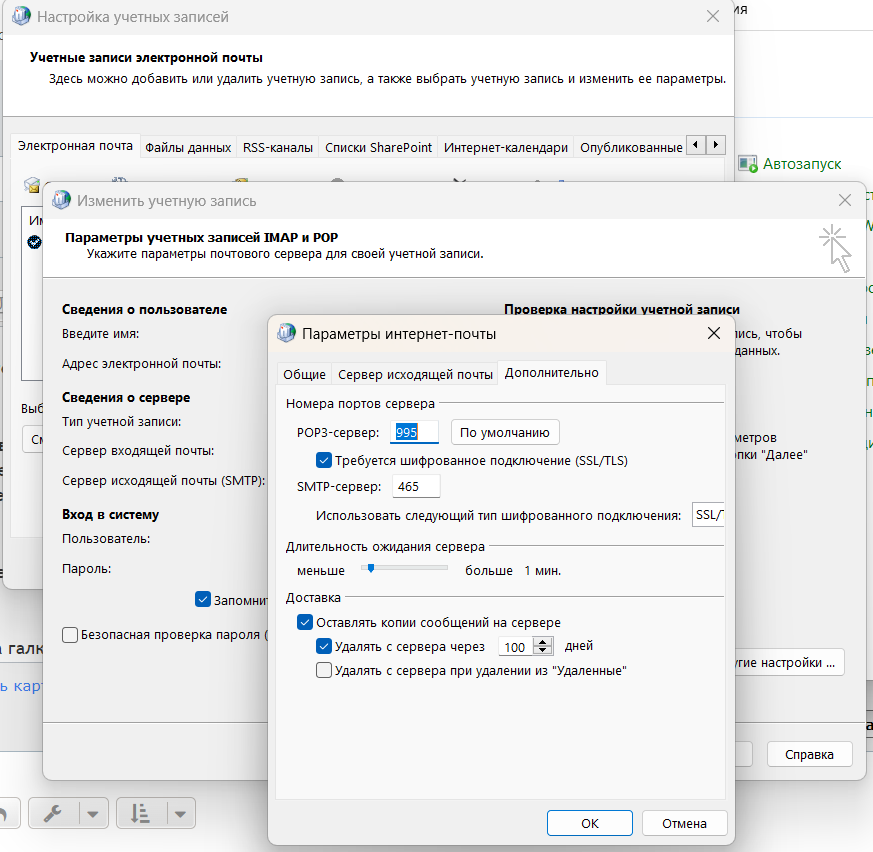Click the Доставка section label
873x852 pixels.
coord(313,598)
